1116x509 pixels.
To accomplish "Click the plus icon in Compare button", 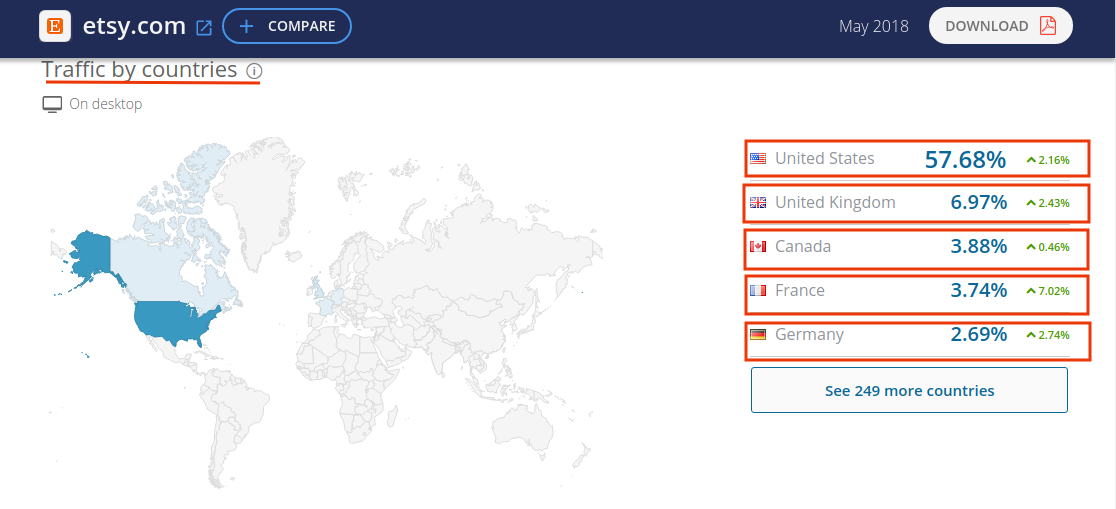I will [246, 26].
